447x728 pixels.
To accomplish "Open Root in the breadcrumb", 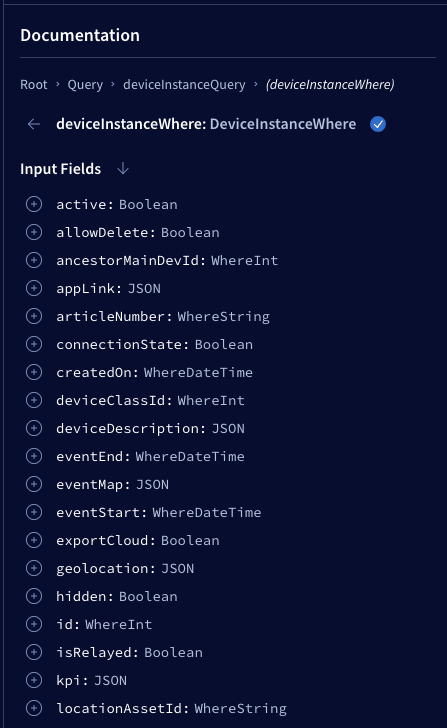I will click(x=34, y=84).
